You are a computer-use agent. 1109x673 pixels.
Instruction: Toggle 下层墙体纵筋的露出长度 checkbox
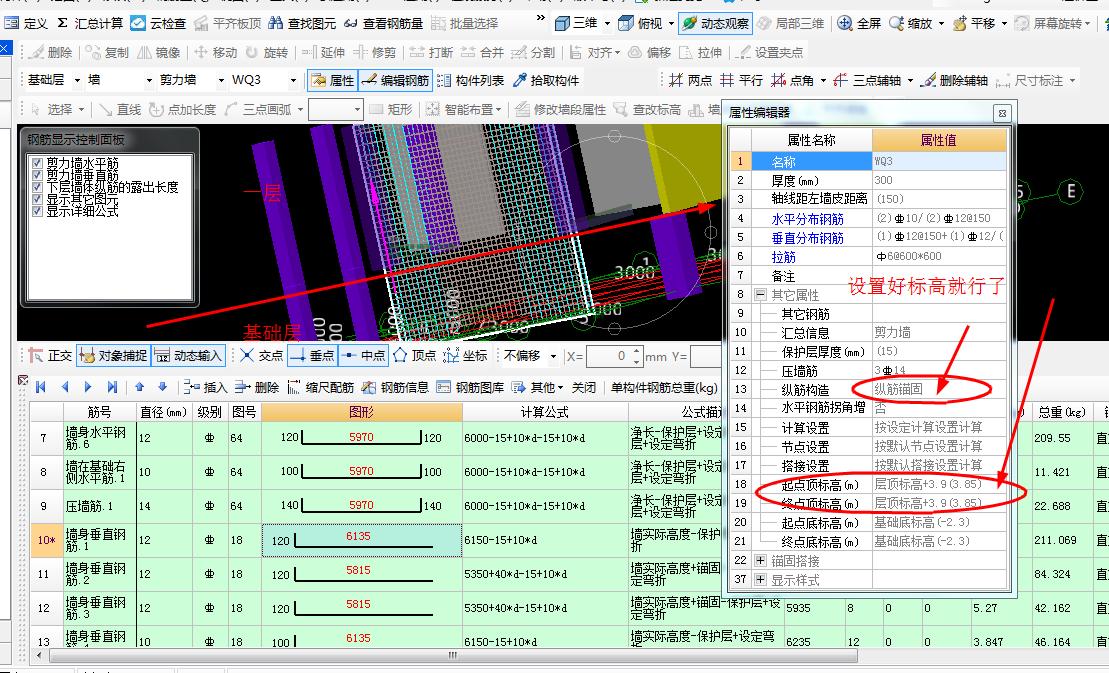click(37, 187)
